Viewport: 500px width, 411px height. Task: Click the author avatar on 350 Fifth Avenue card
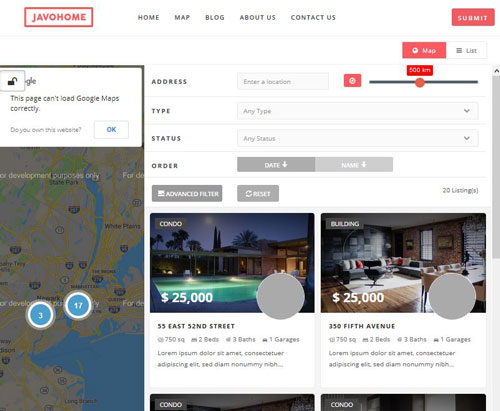click(x=452, y=296)
